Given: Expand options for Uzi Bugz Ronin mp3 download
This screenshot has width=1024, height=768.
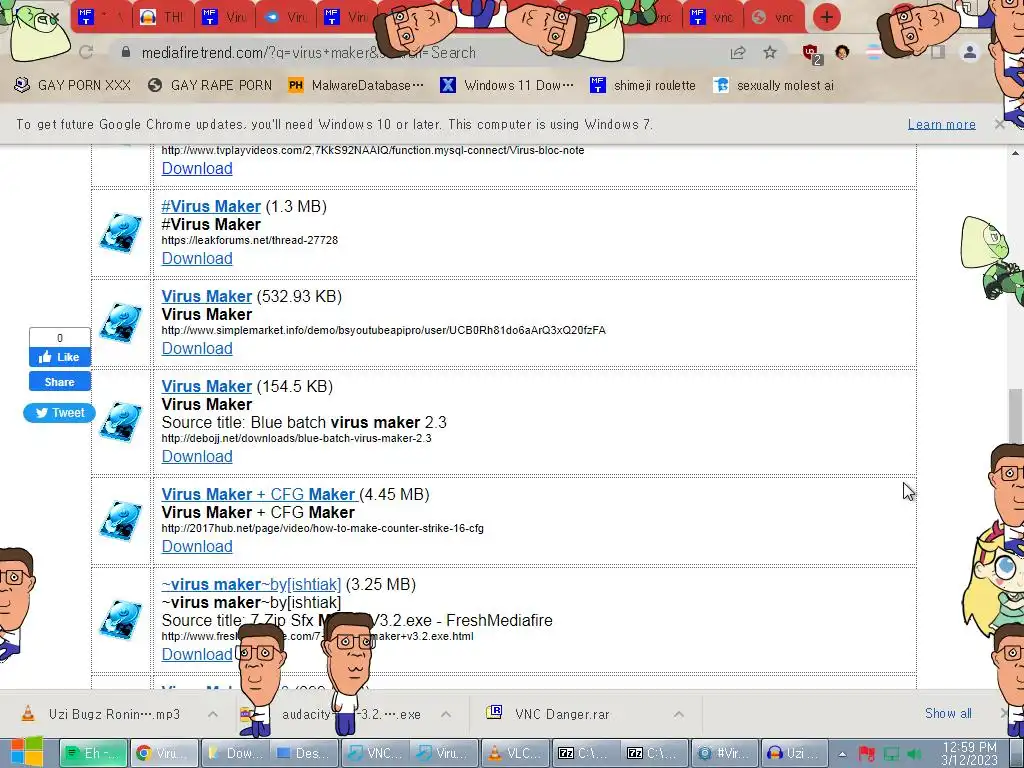Looking at the screenshot, I should [x=212, y=714].
